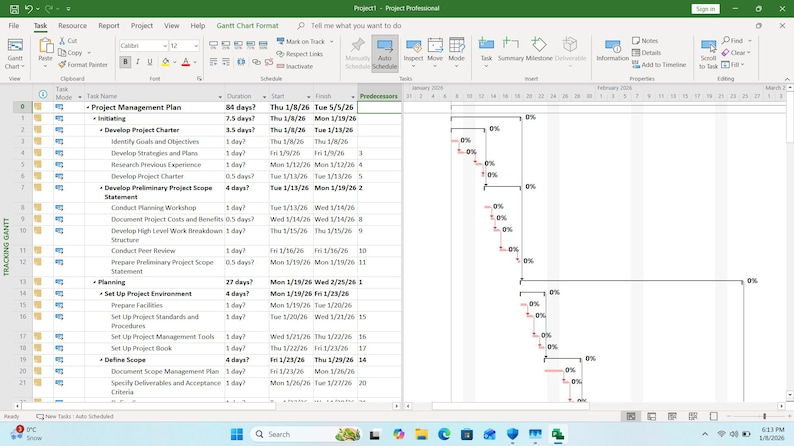
Task: Switch to the Resource tab
Action: (x=72, y=25)
